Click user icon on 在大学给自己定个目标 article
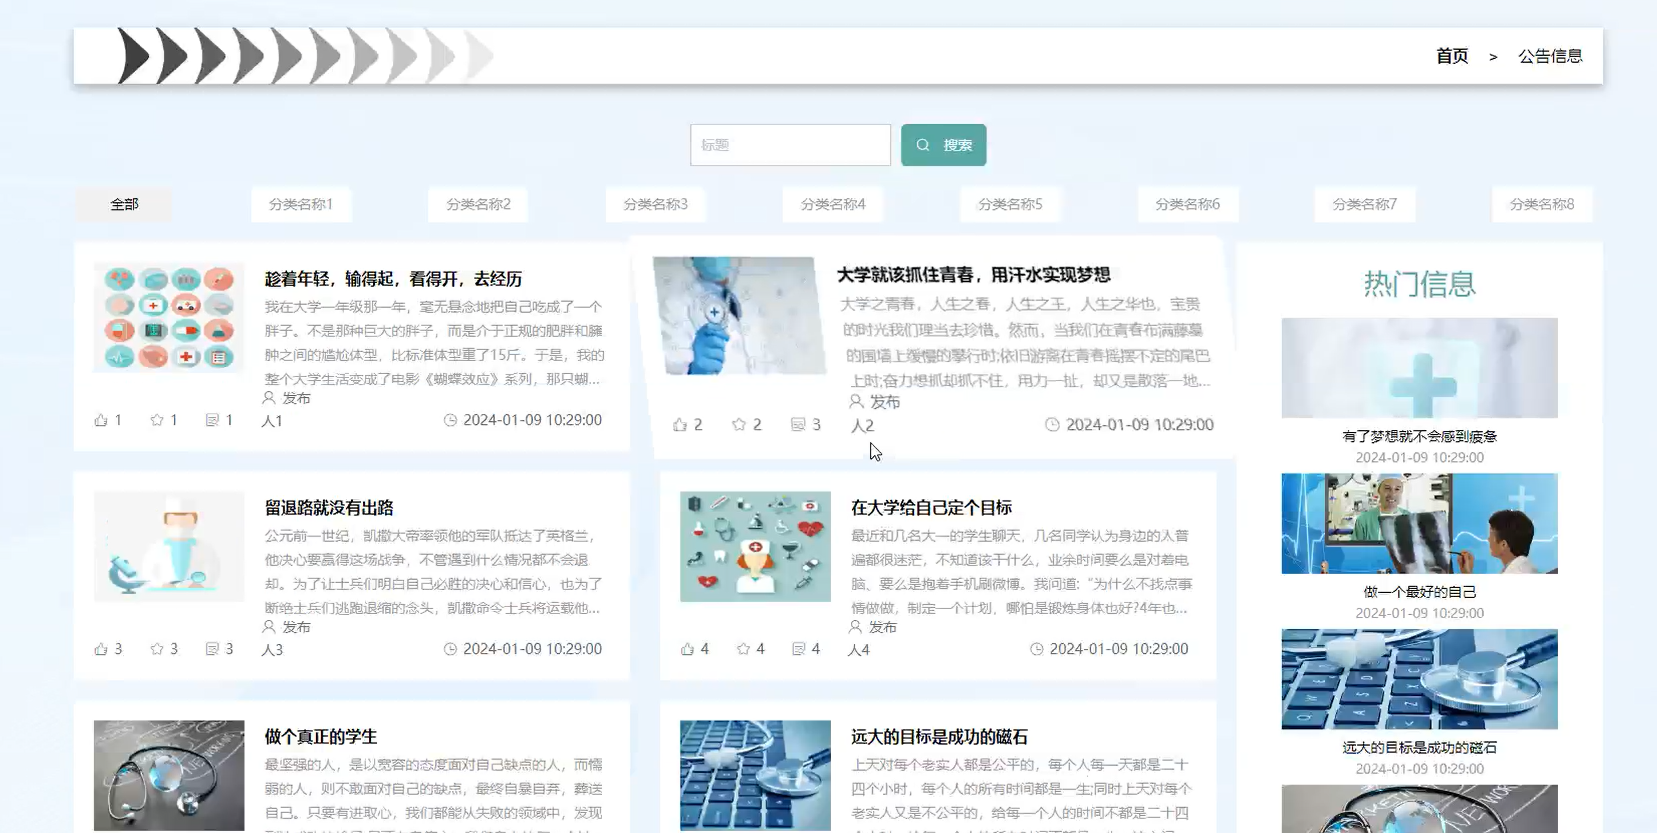Image resolution: width=1657 pixels, height=833 pixels. click(x=855, y=627)
